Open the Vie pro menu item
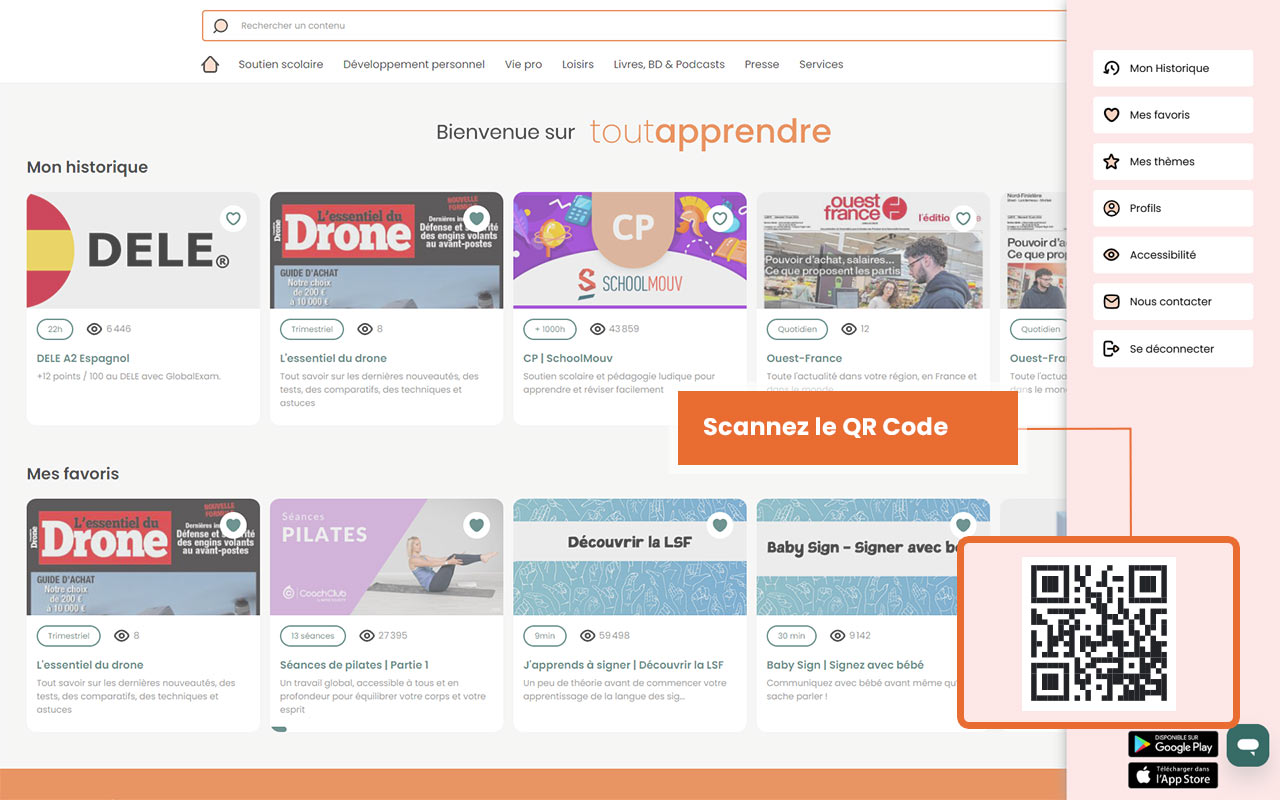 pyautogui.click(x=523, y=63)
